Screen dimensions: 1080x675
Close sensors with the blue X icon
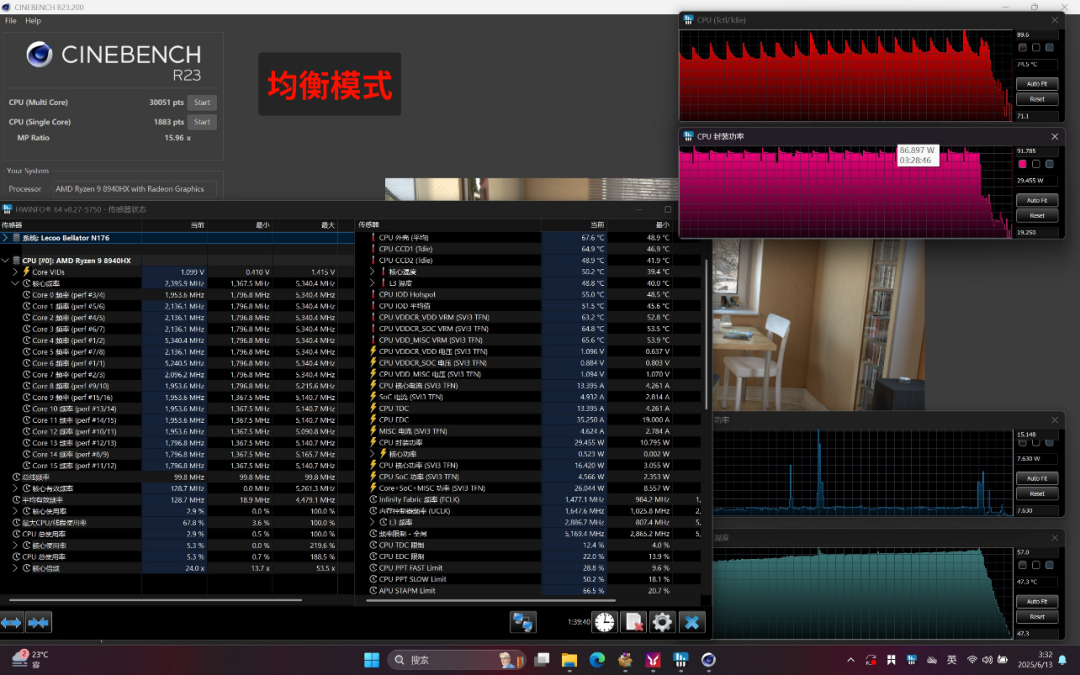point(692,622)
